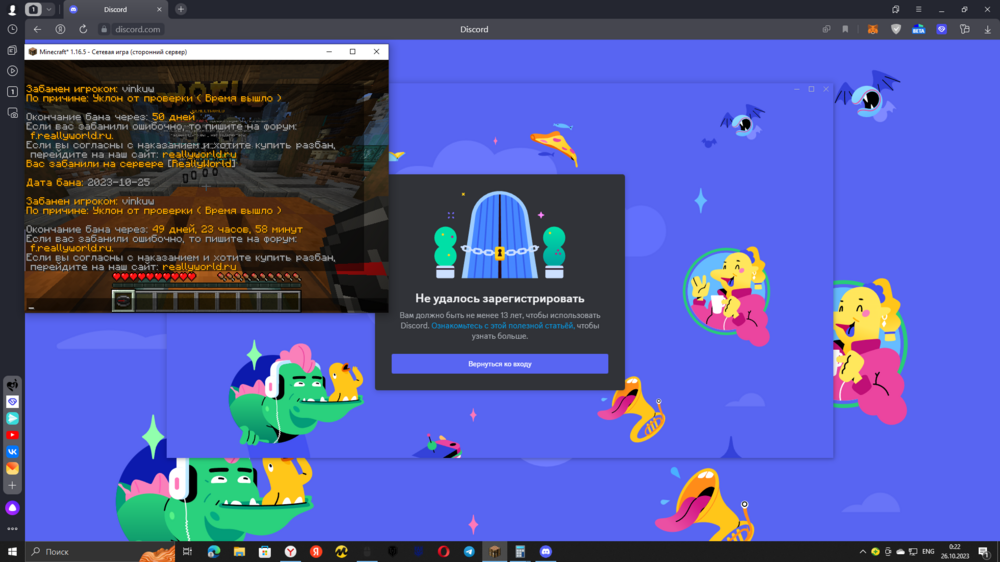The width and height of the screenshot is (1000, 562).
Task: Bookmark this page
Action: (x=845, y=29)
